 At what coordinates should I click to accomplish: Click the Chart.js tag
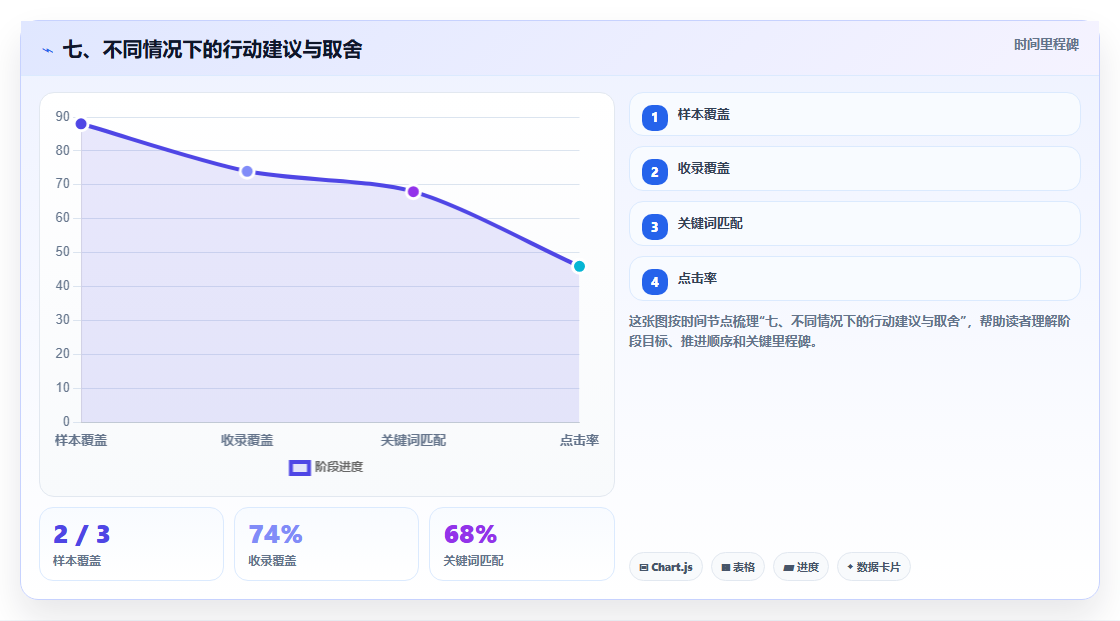click(x=666, y=567)
